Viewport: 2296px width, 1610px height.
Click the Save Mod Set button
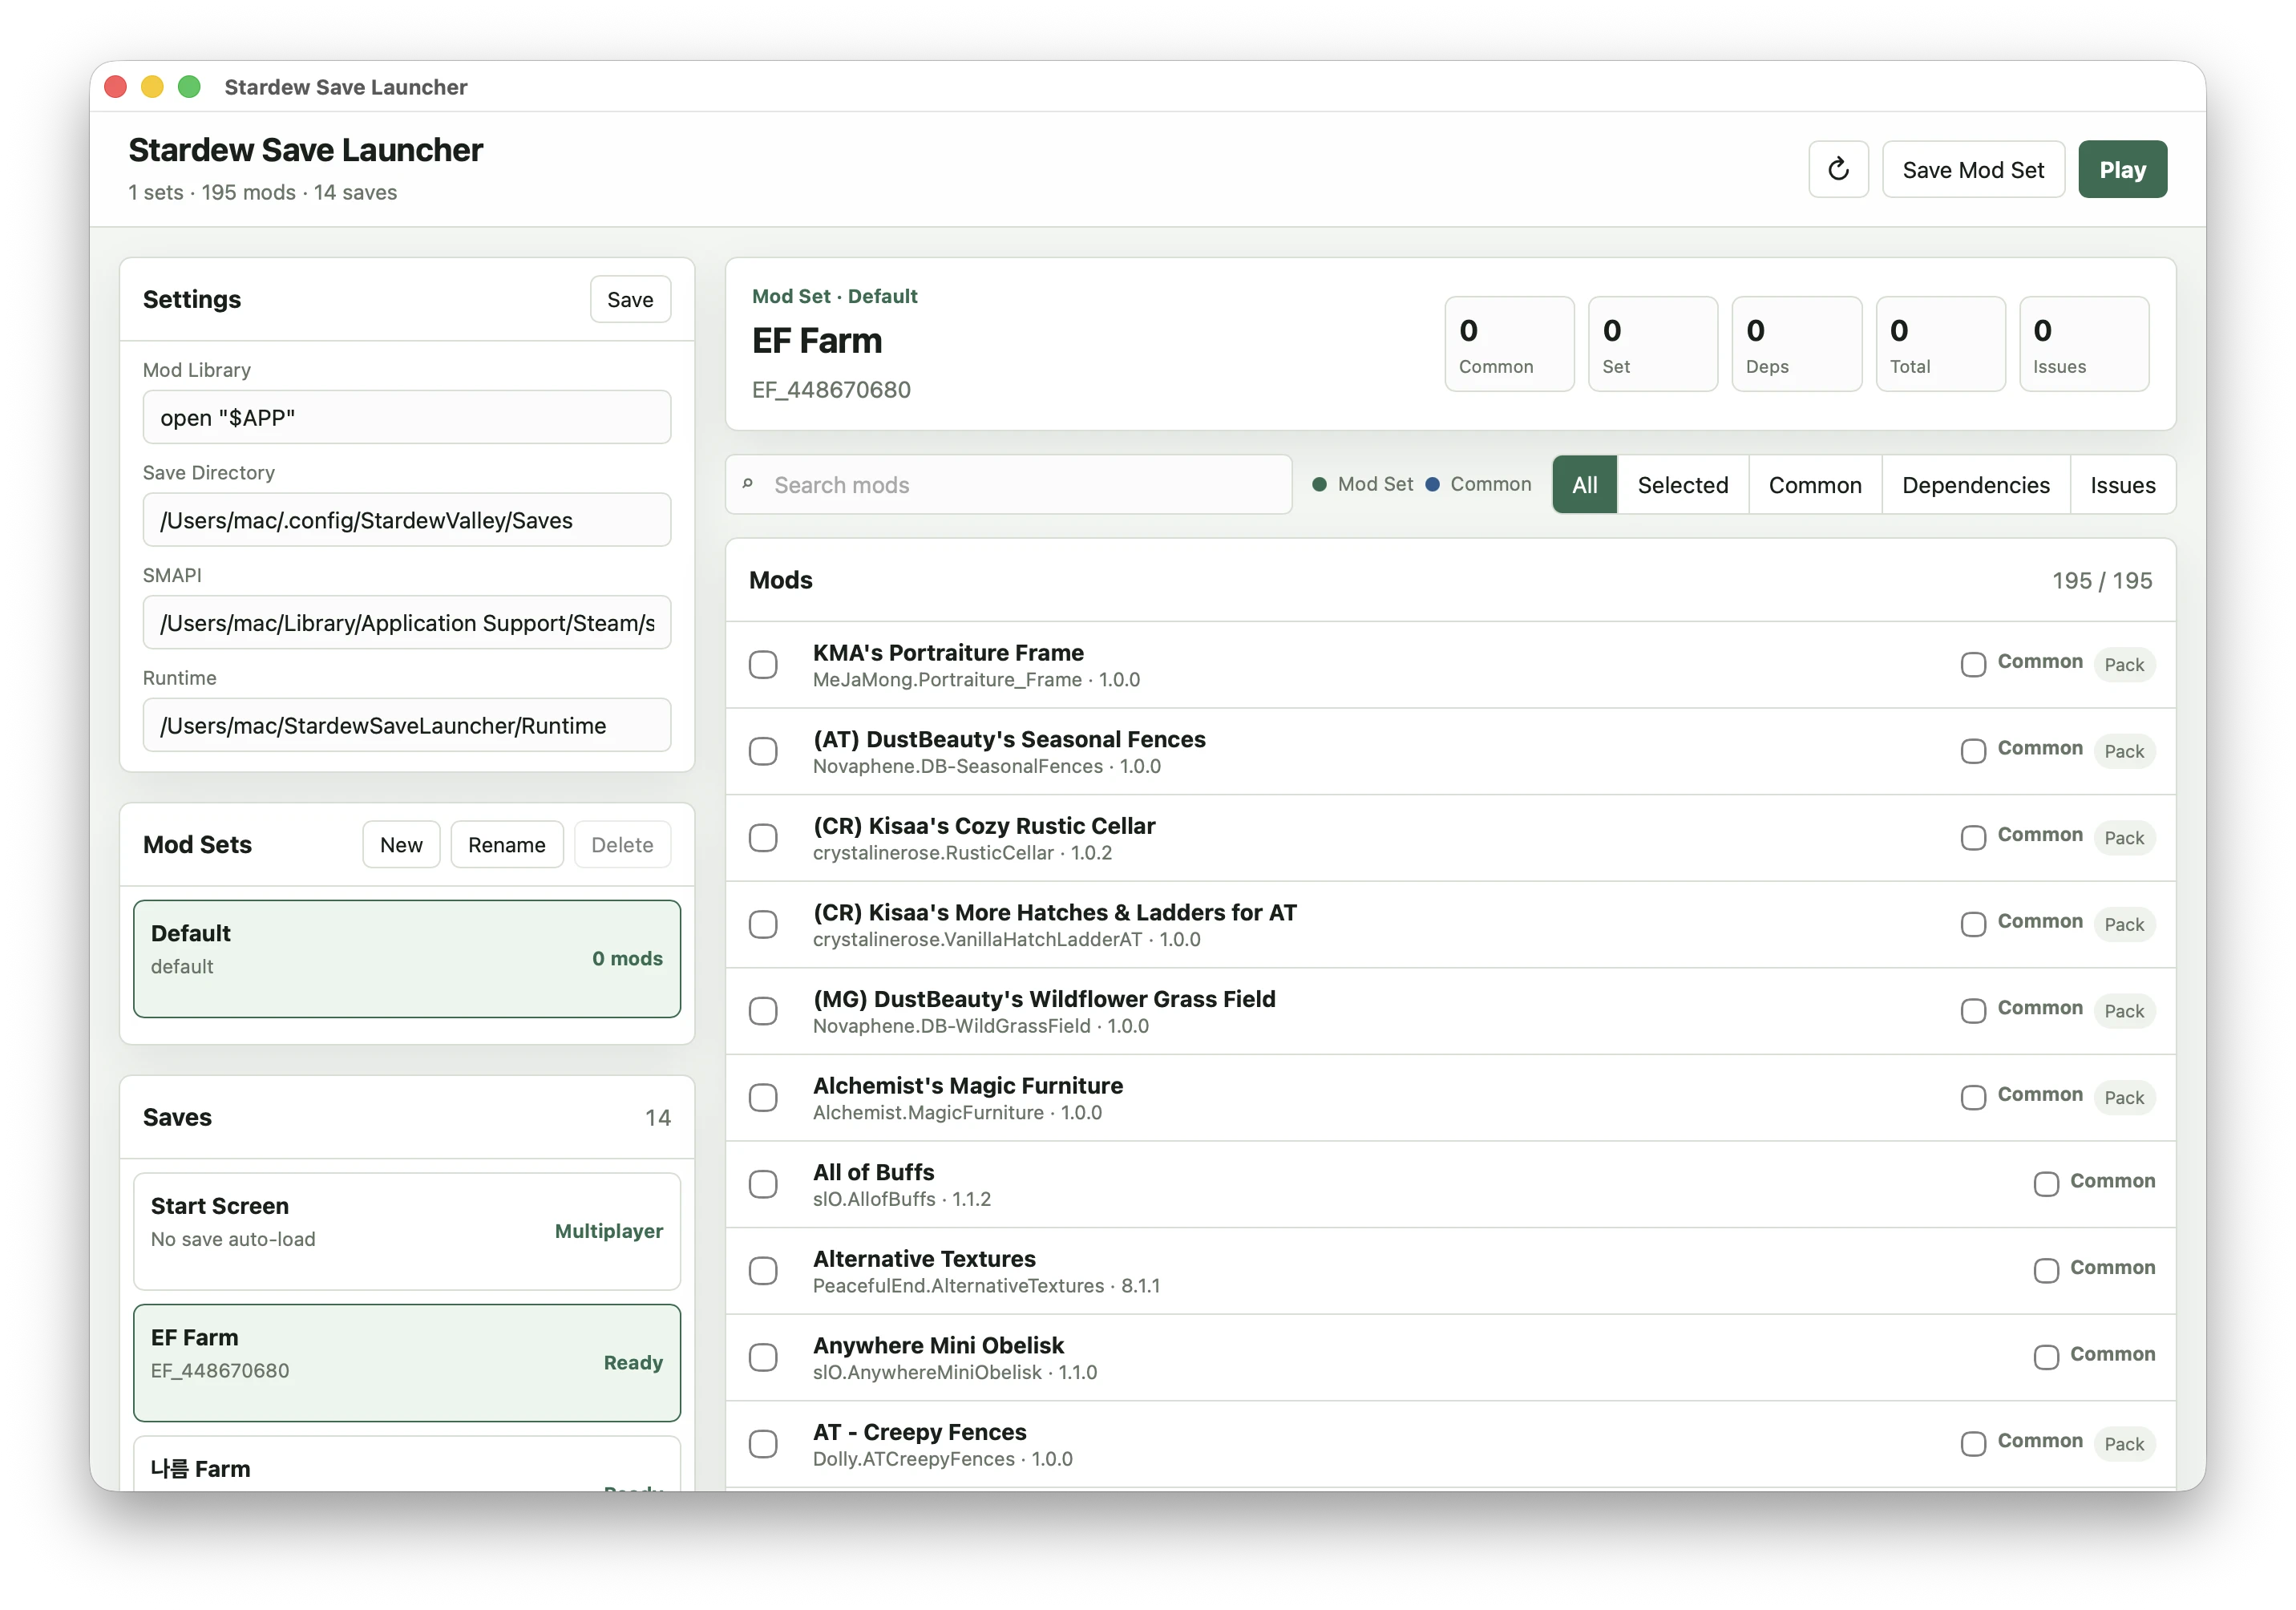coord(1972,169)
